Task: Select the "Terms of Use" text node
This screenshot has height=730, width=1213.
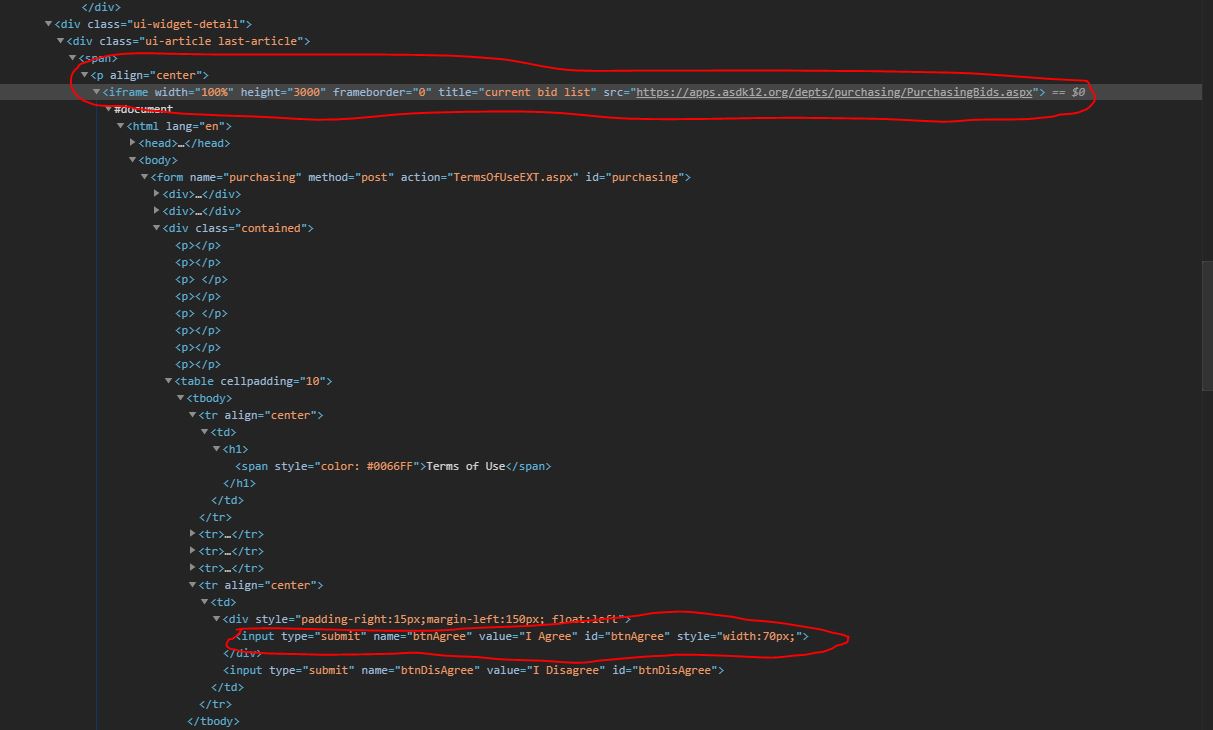Action: (466, 466)
